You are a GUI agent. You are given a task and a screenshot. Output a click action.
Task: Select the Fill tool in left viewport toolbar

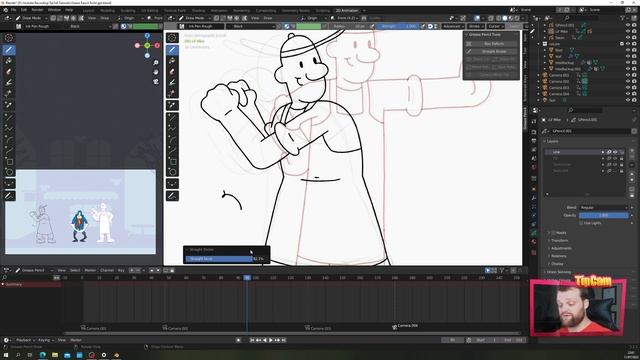(9, 61)
